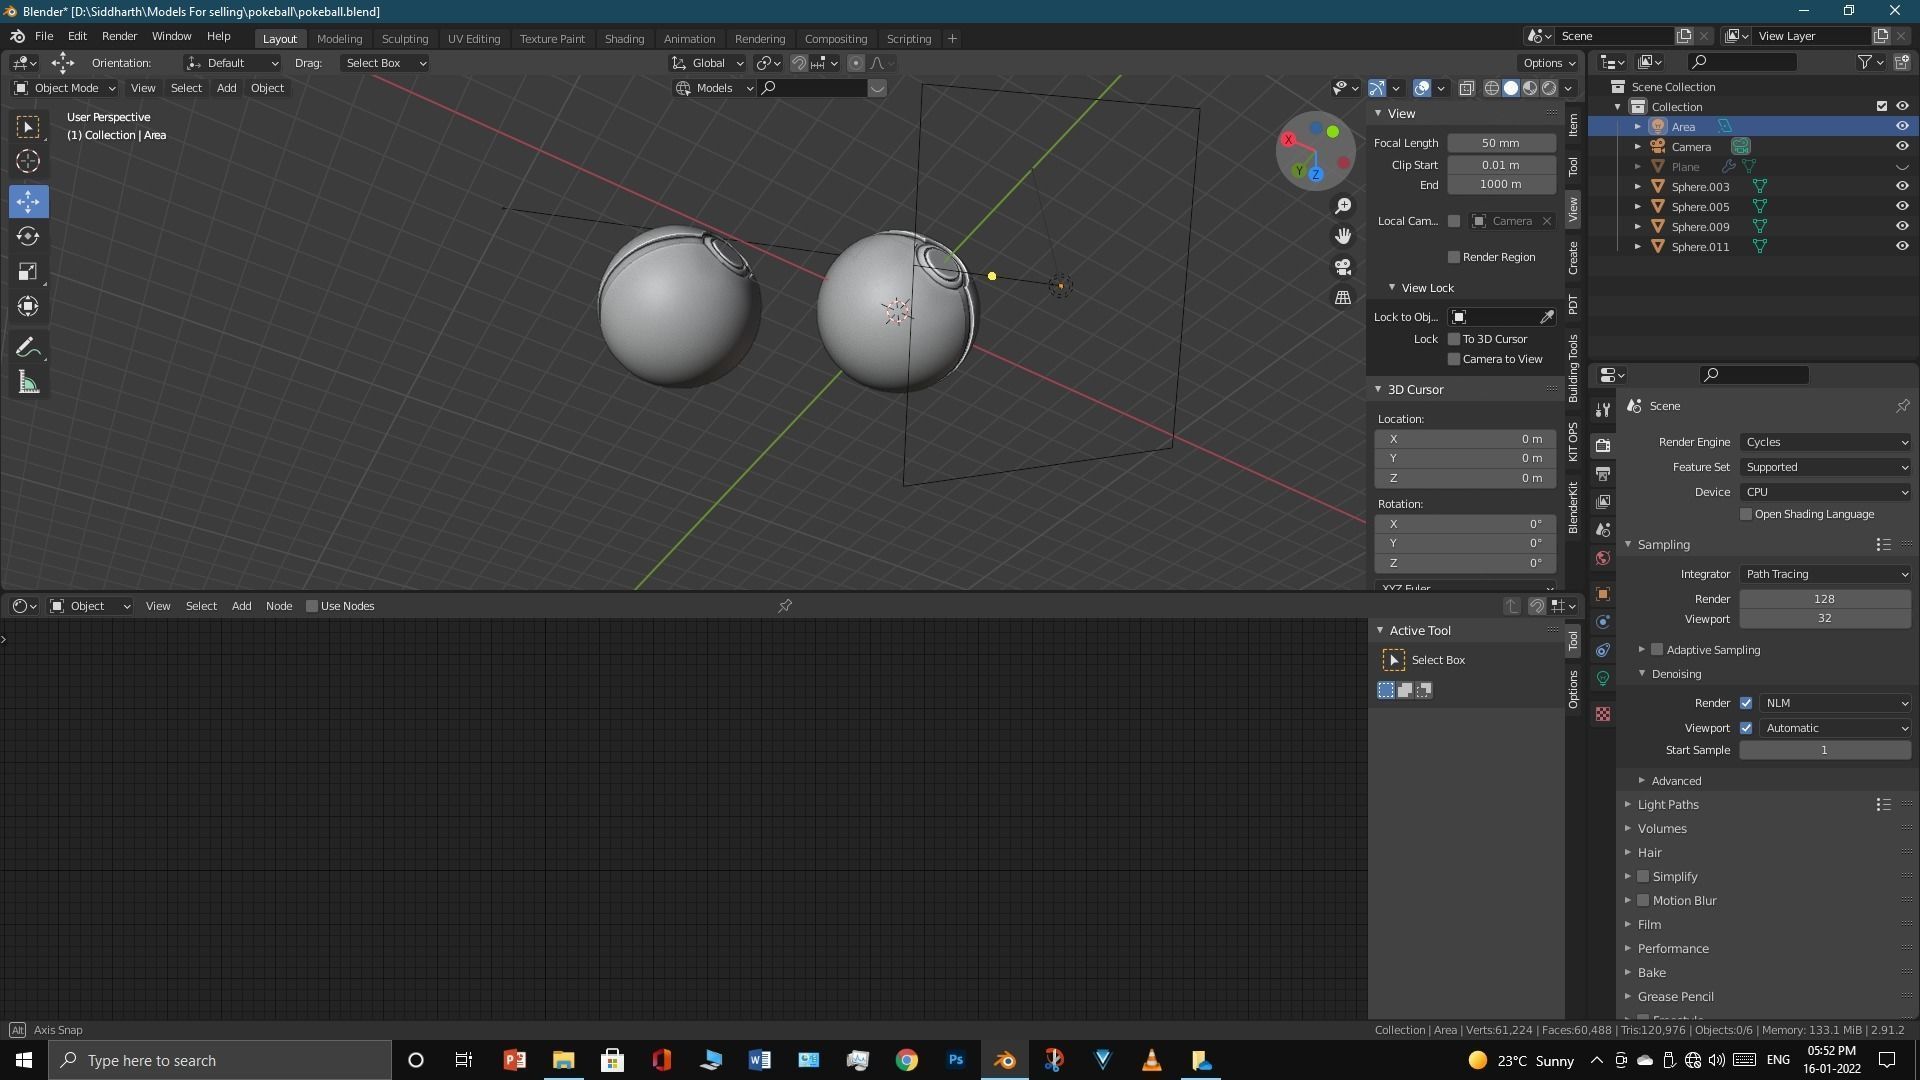Switch to the Sculpting workspace tab
The image size is (1920, 1080).
tap(404, 38)
